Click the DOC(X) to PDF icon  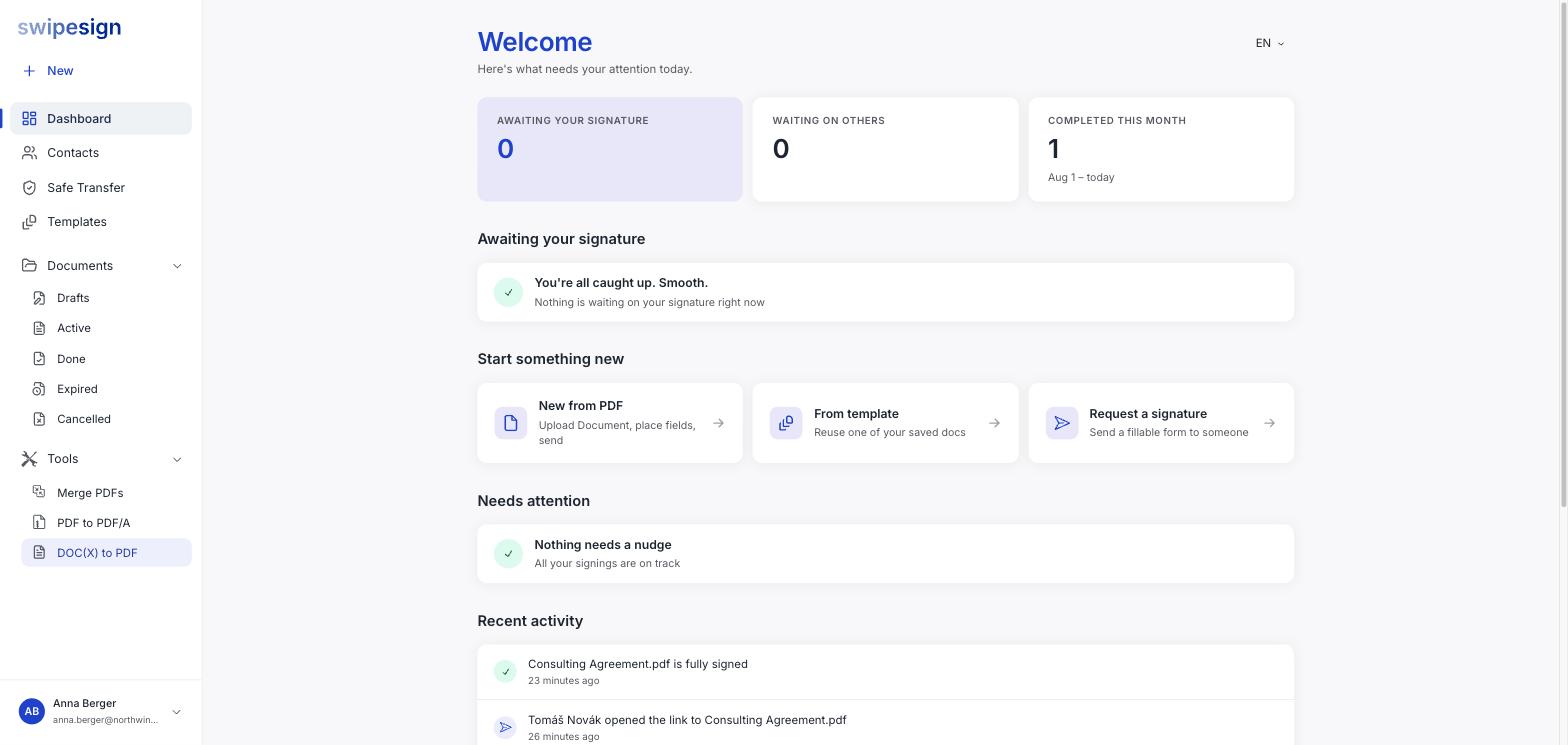coord(39,552)
